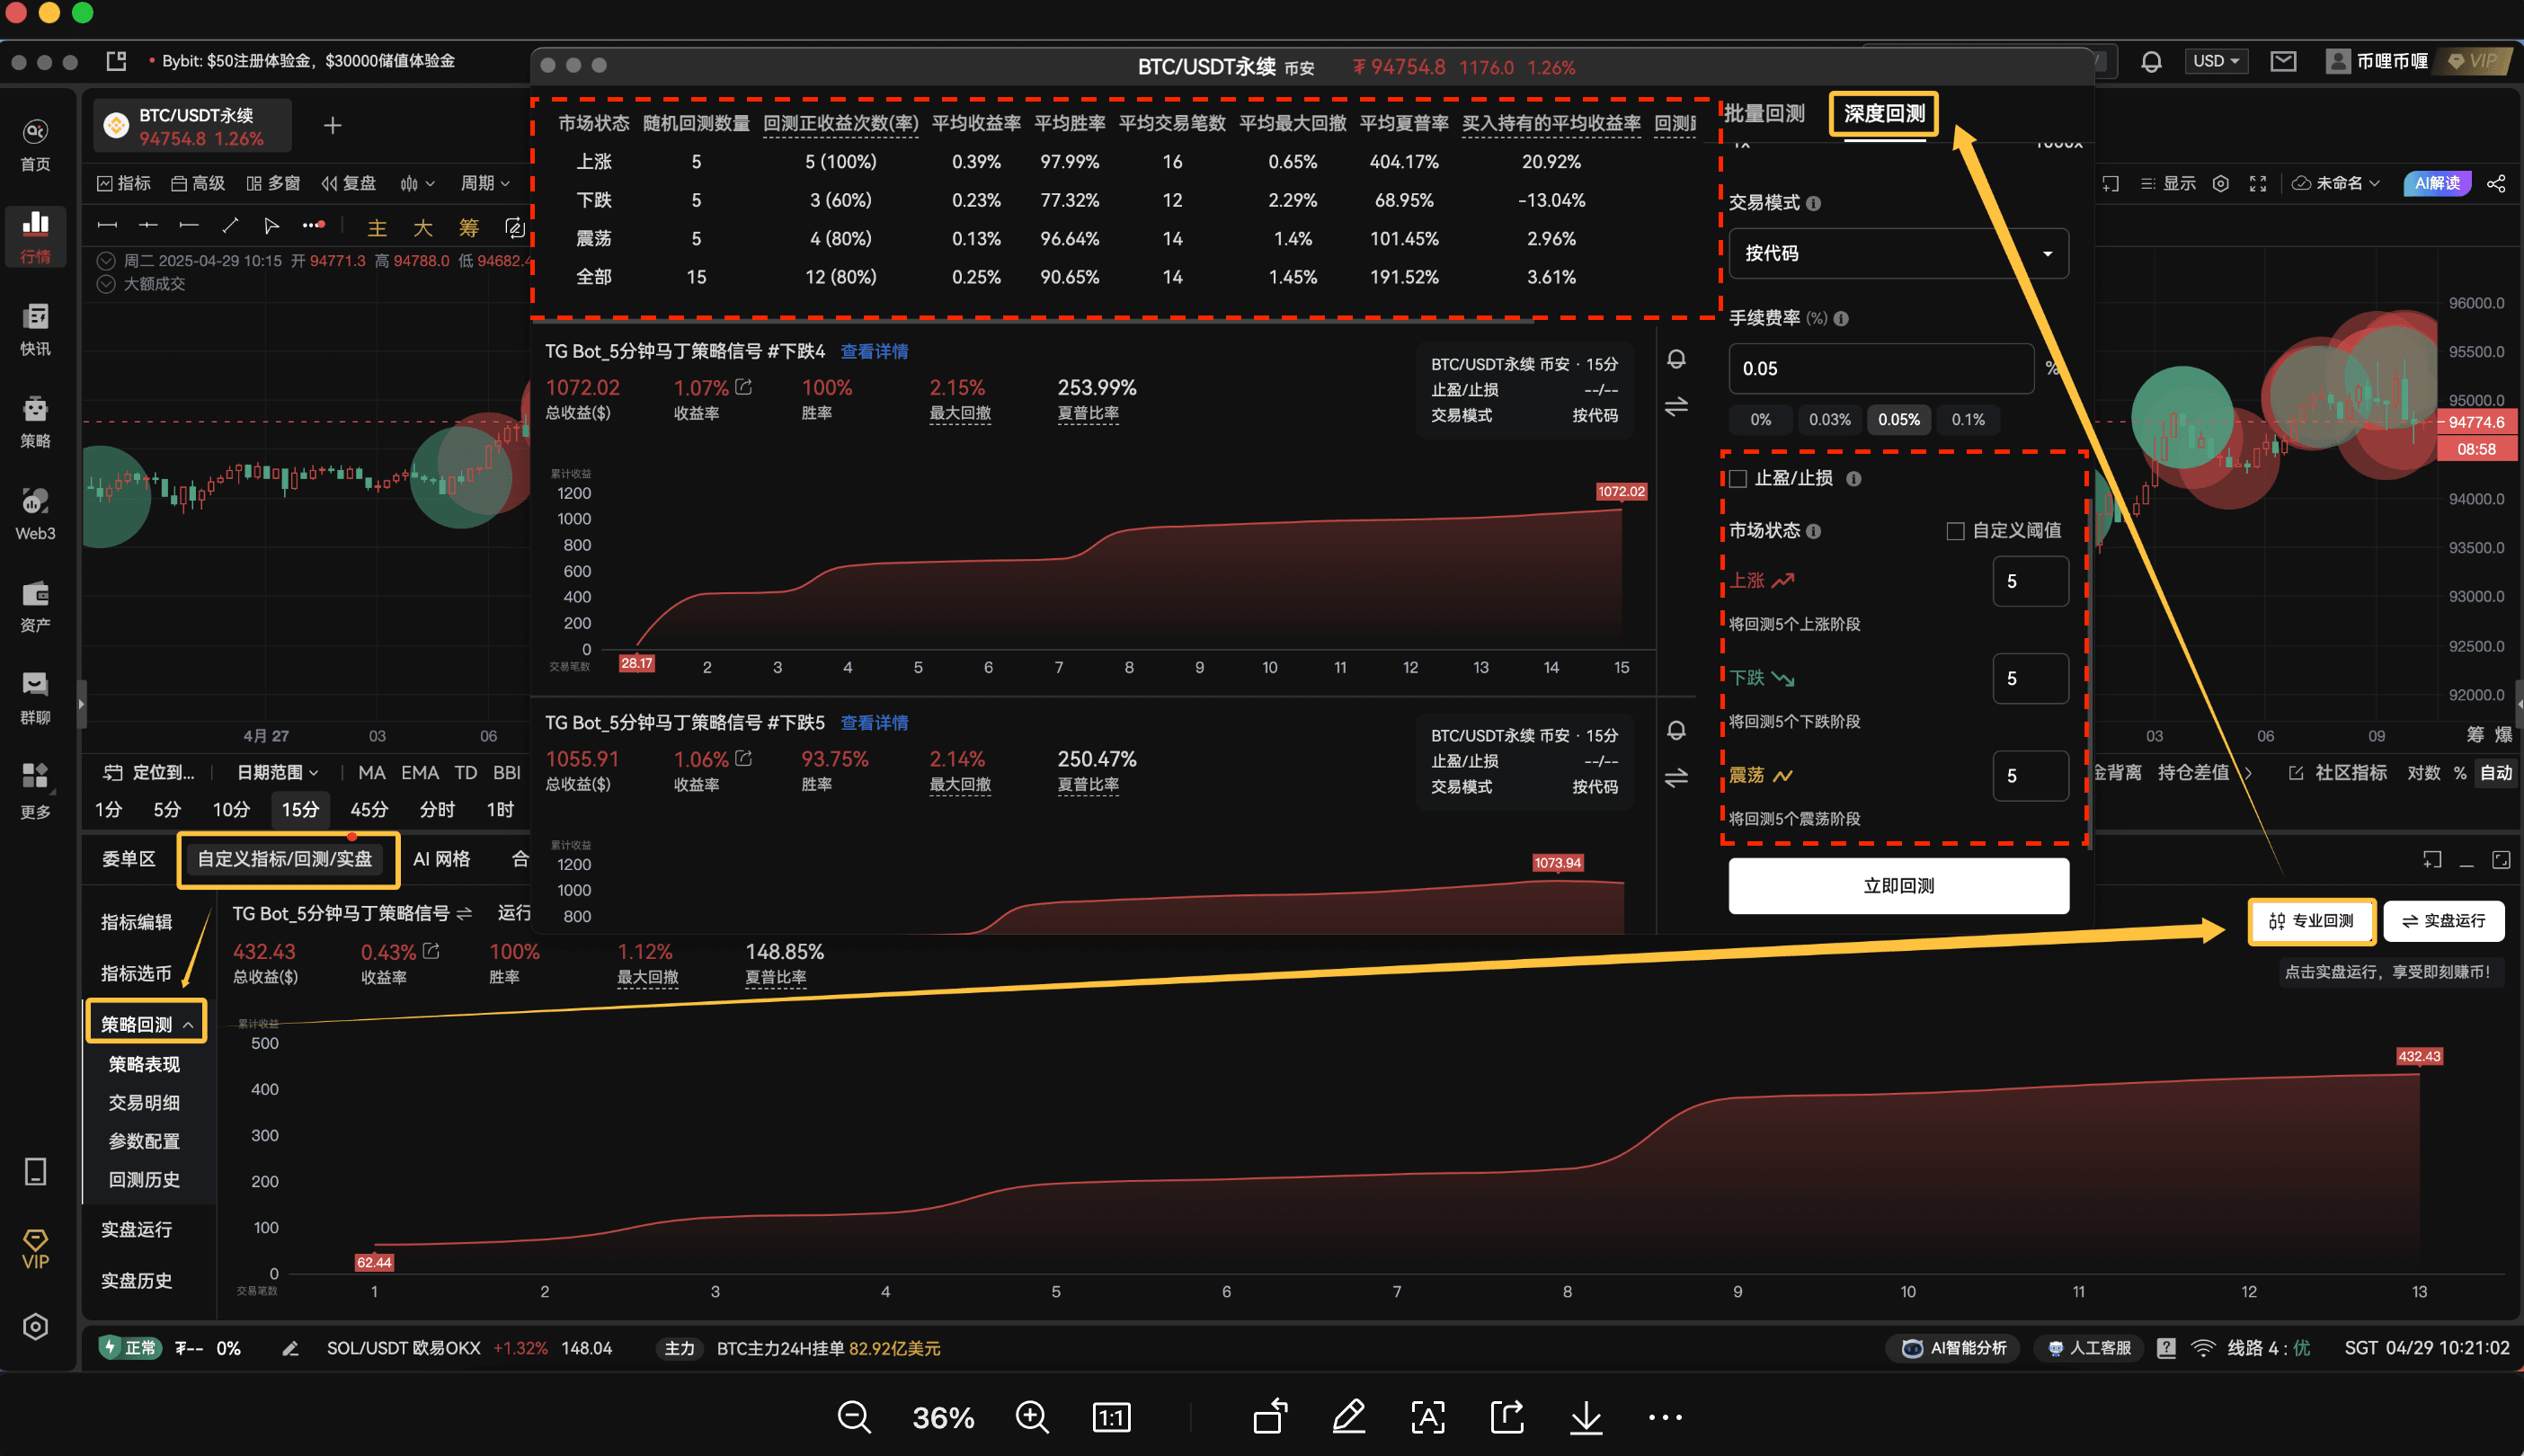The height and width of the screenshot is (1456, 2524).
Task: Switch to the 委单区 tab
Action: [129, 859]
